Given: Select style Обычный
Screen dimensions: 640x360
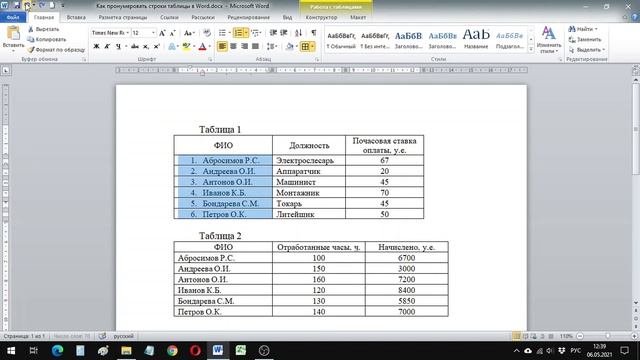Looking at the screenshot, I should pos(341,40).
